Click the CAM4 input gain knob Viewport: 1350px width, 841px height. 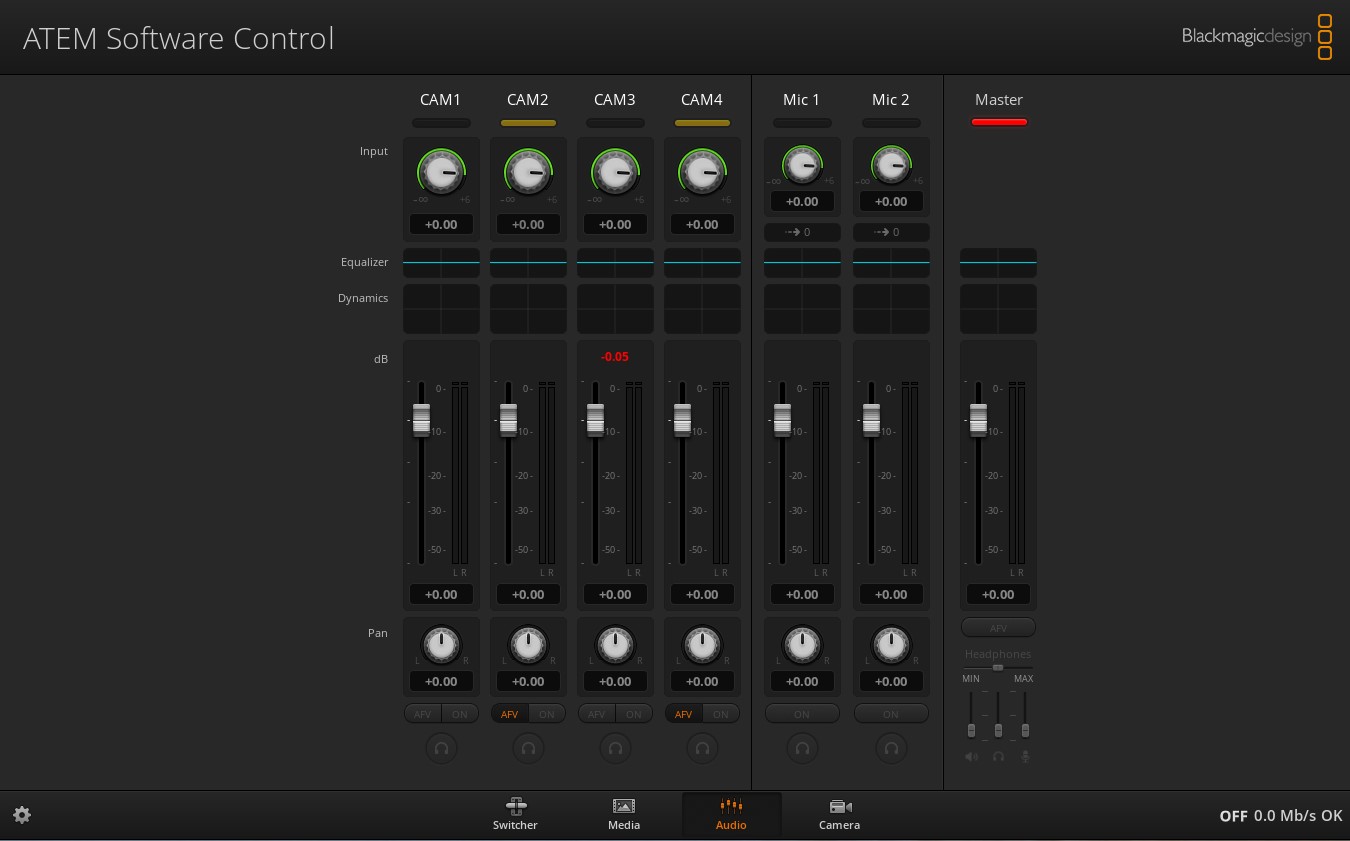point(702,172)
